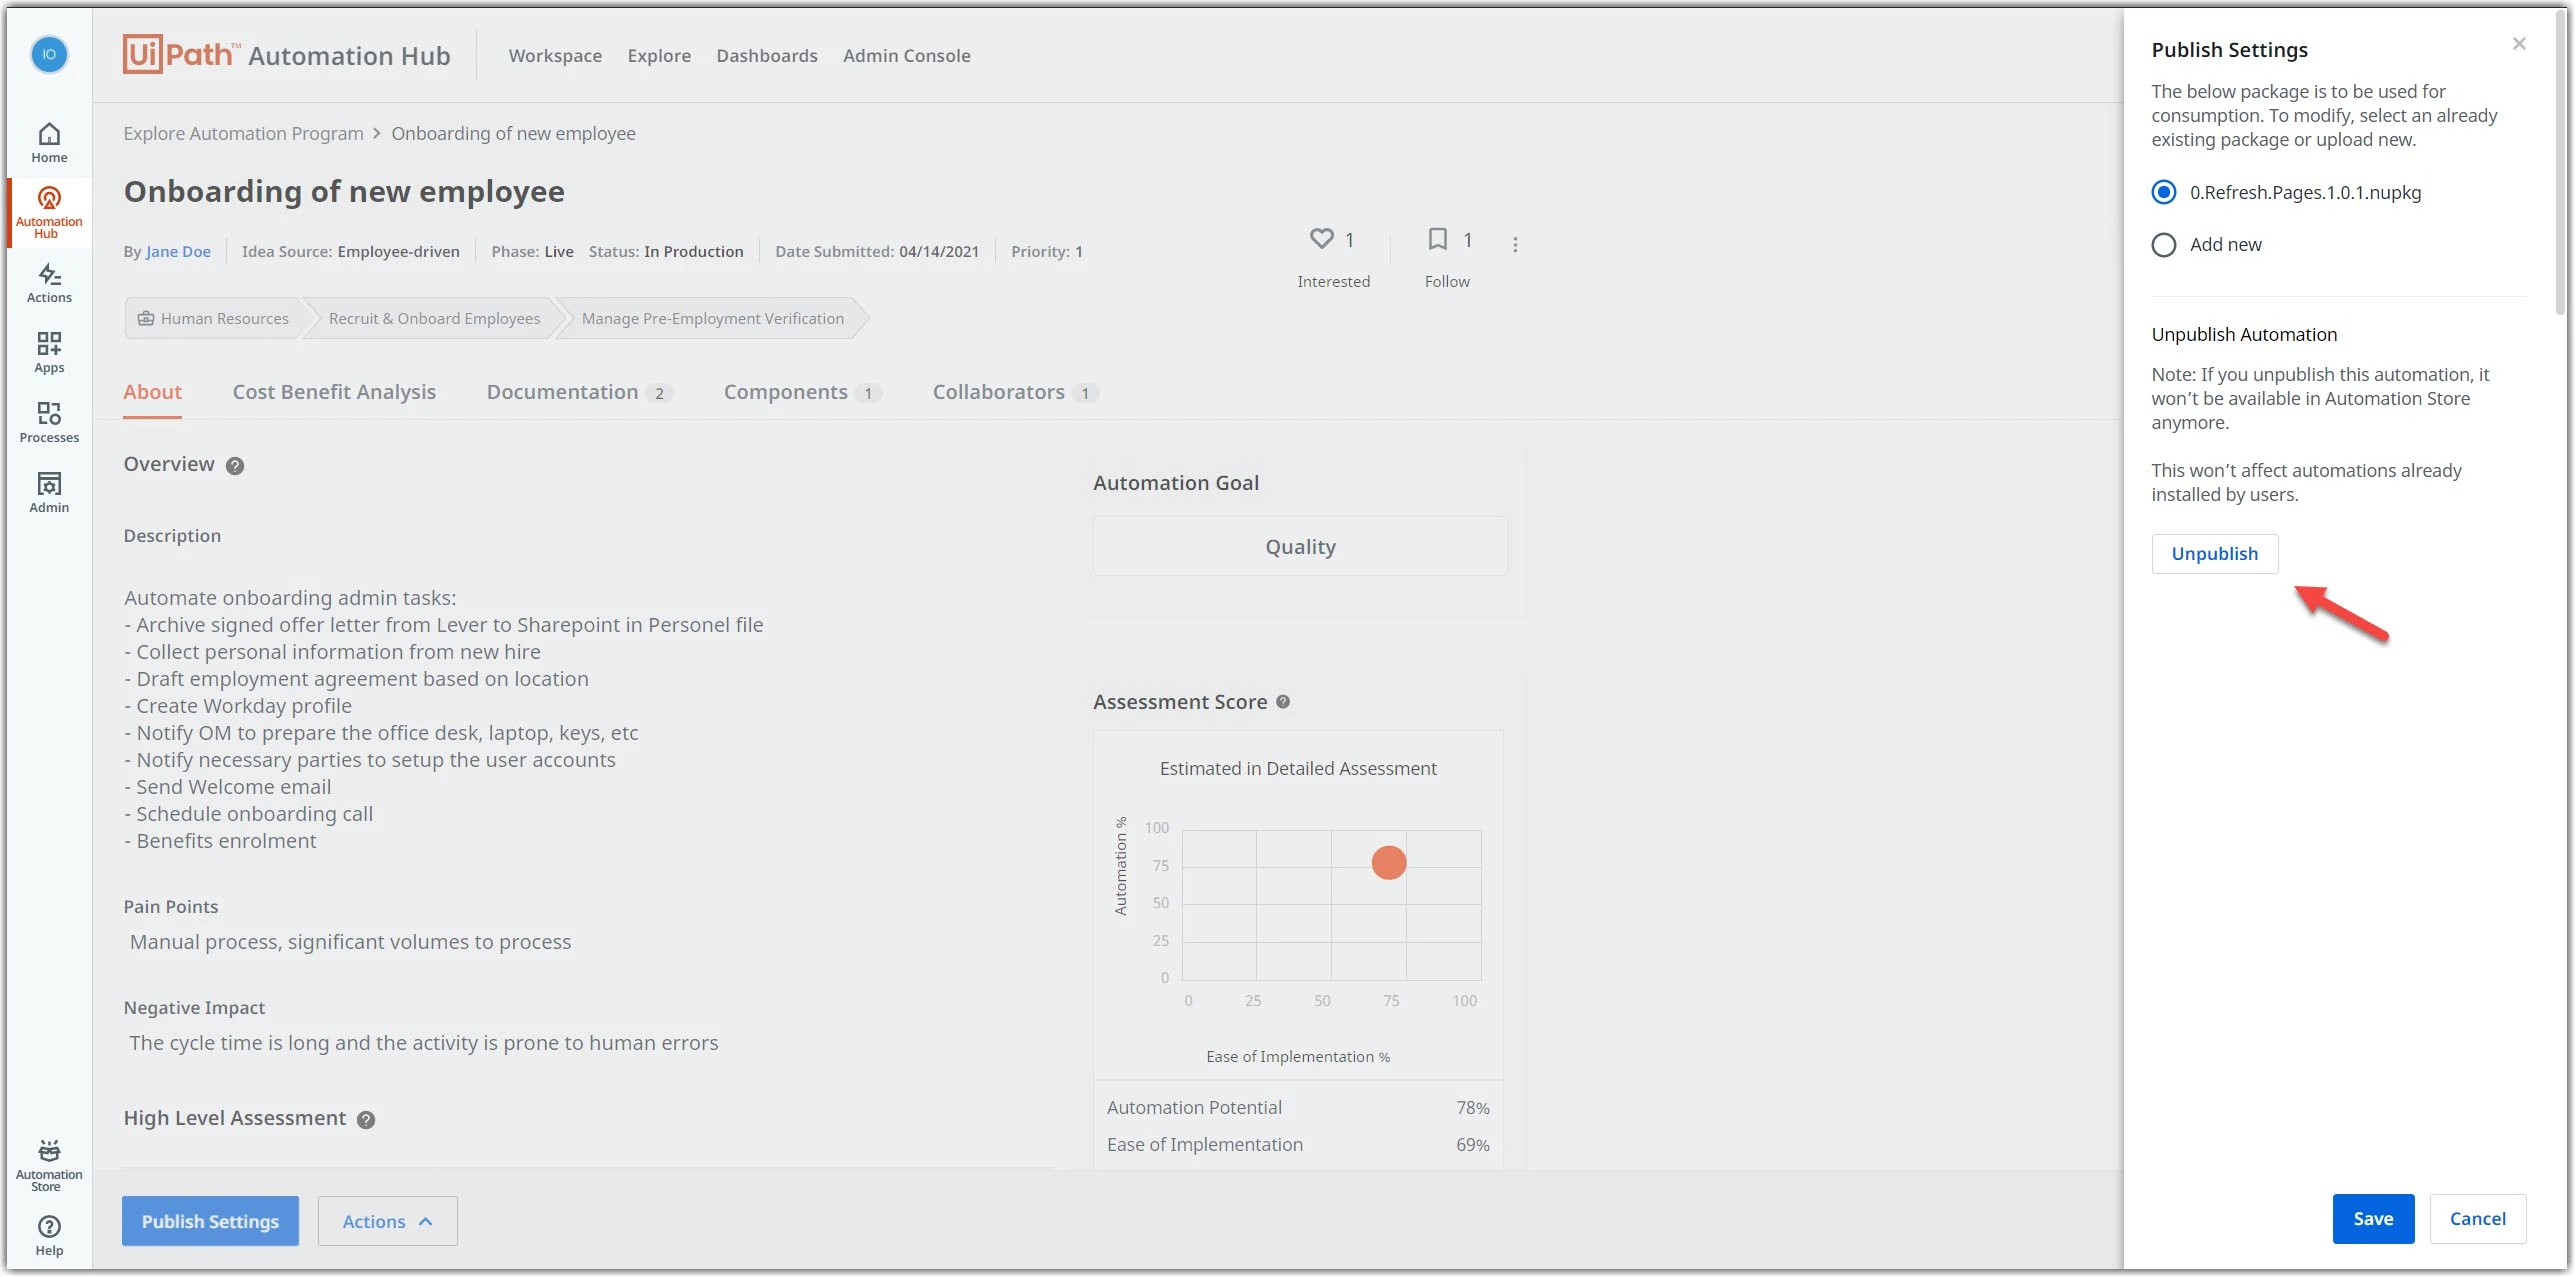Click the Onboarding of new employee breadcrumb
Image resolution: width=2575 pixels, height=1277 pixels.
[x=513, y=134]
